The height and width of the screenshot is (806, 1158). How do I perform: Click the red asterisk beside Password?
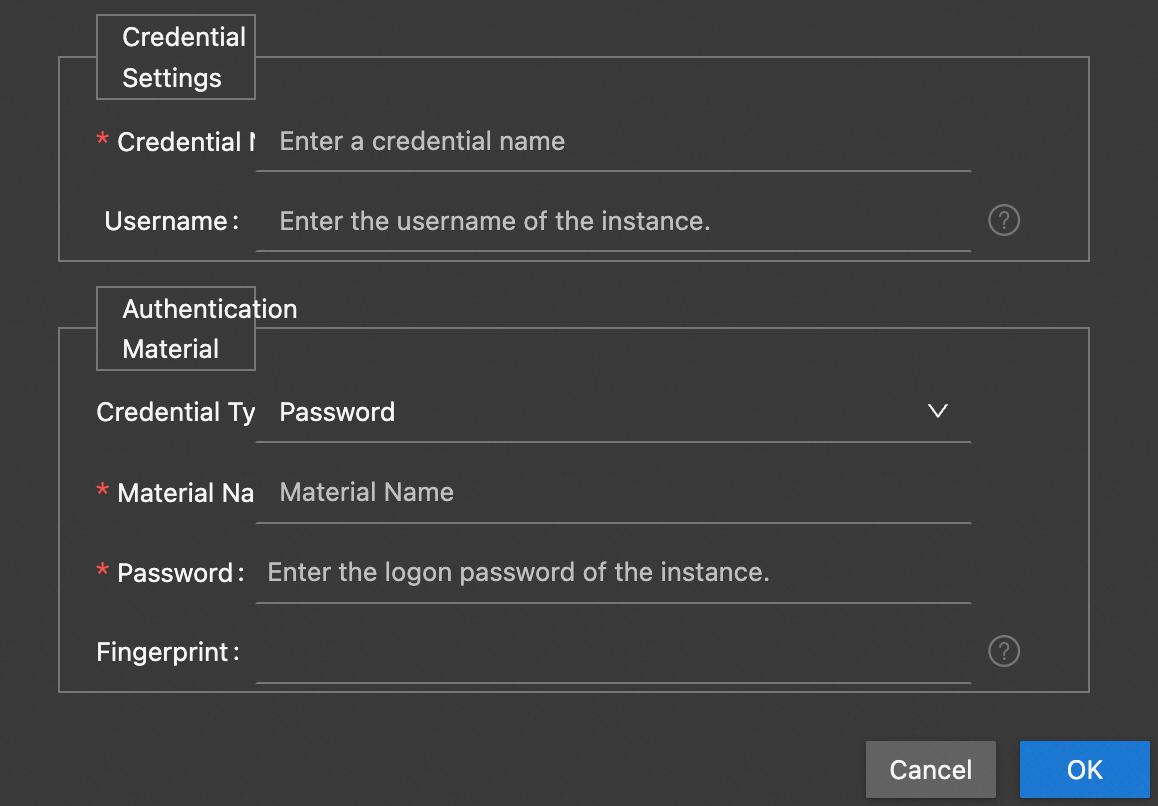pos(102,571)
